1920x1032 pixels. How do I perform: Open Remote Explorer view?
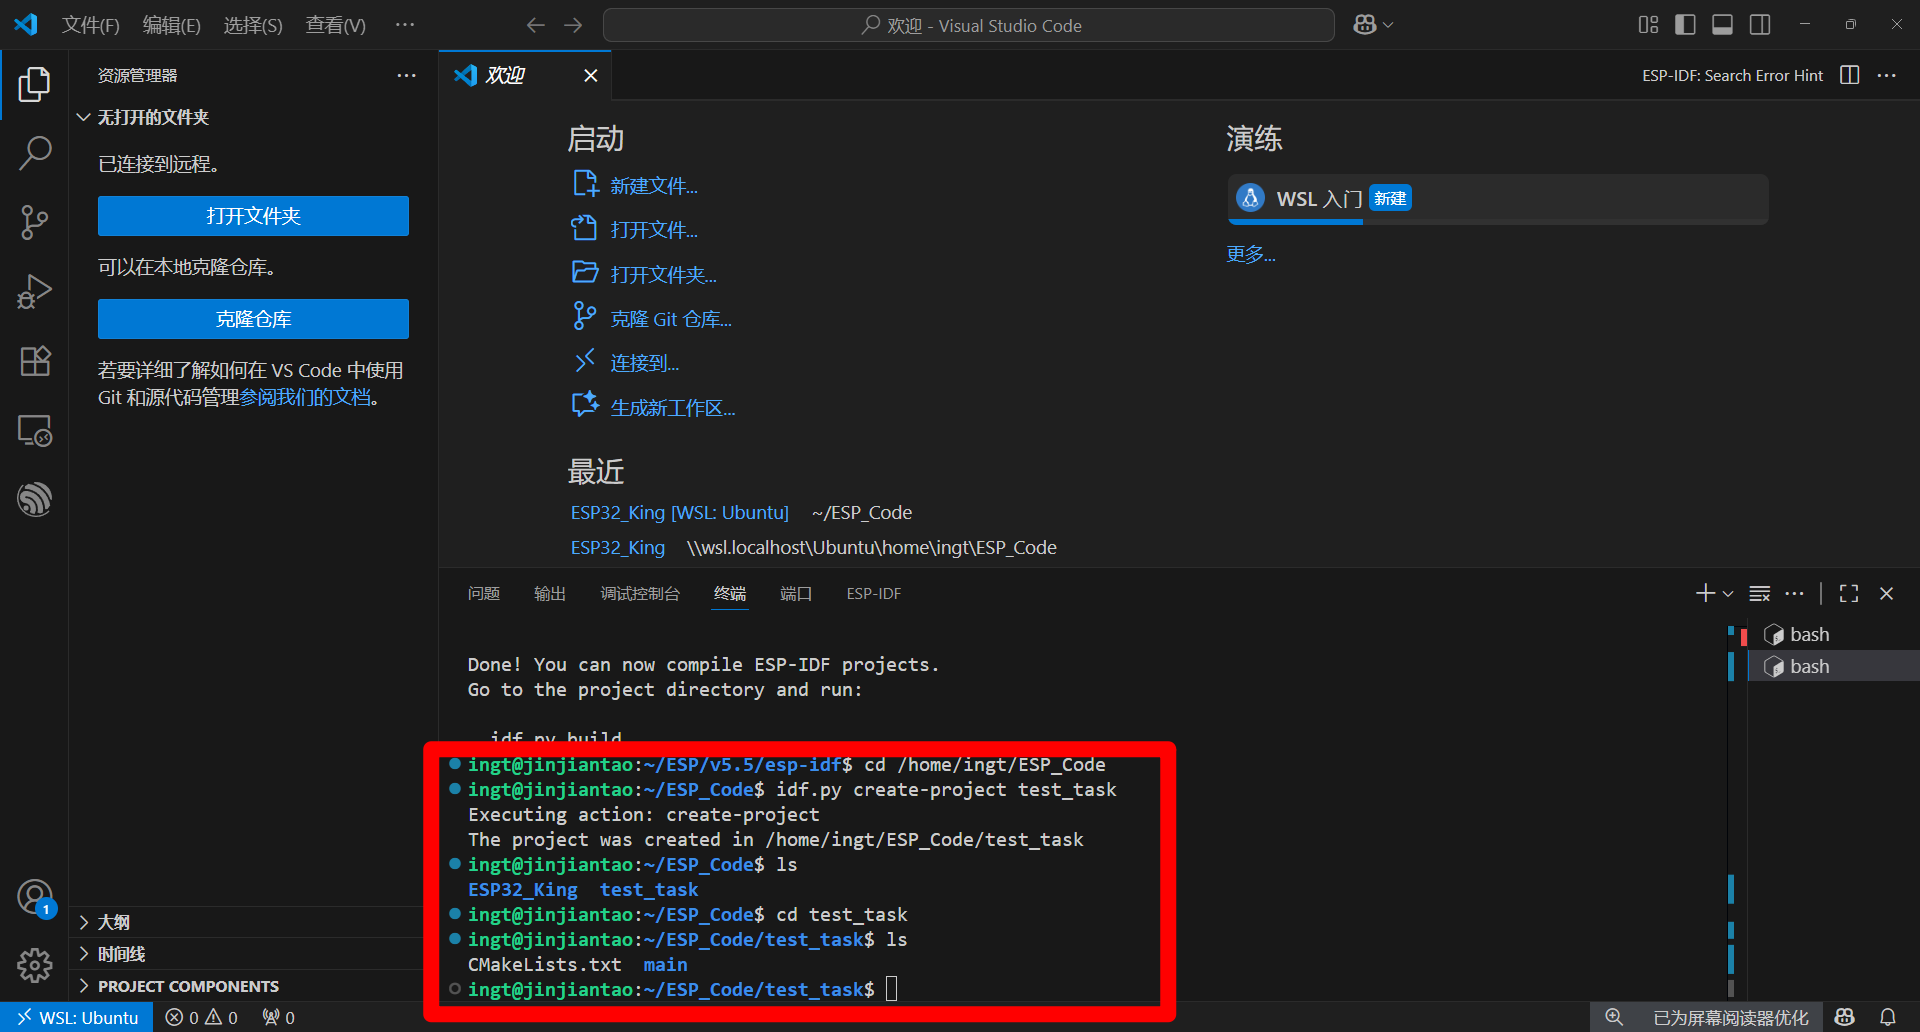coord(34,430)
